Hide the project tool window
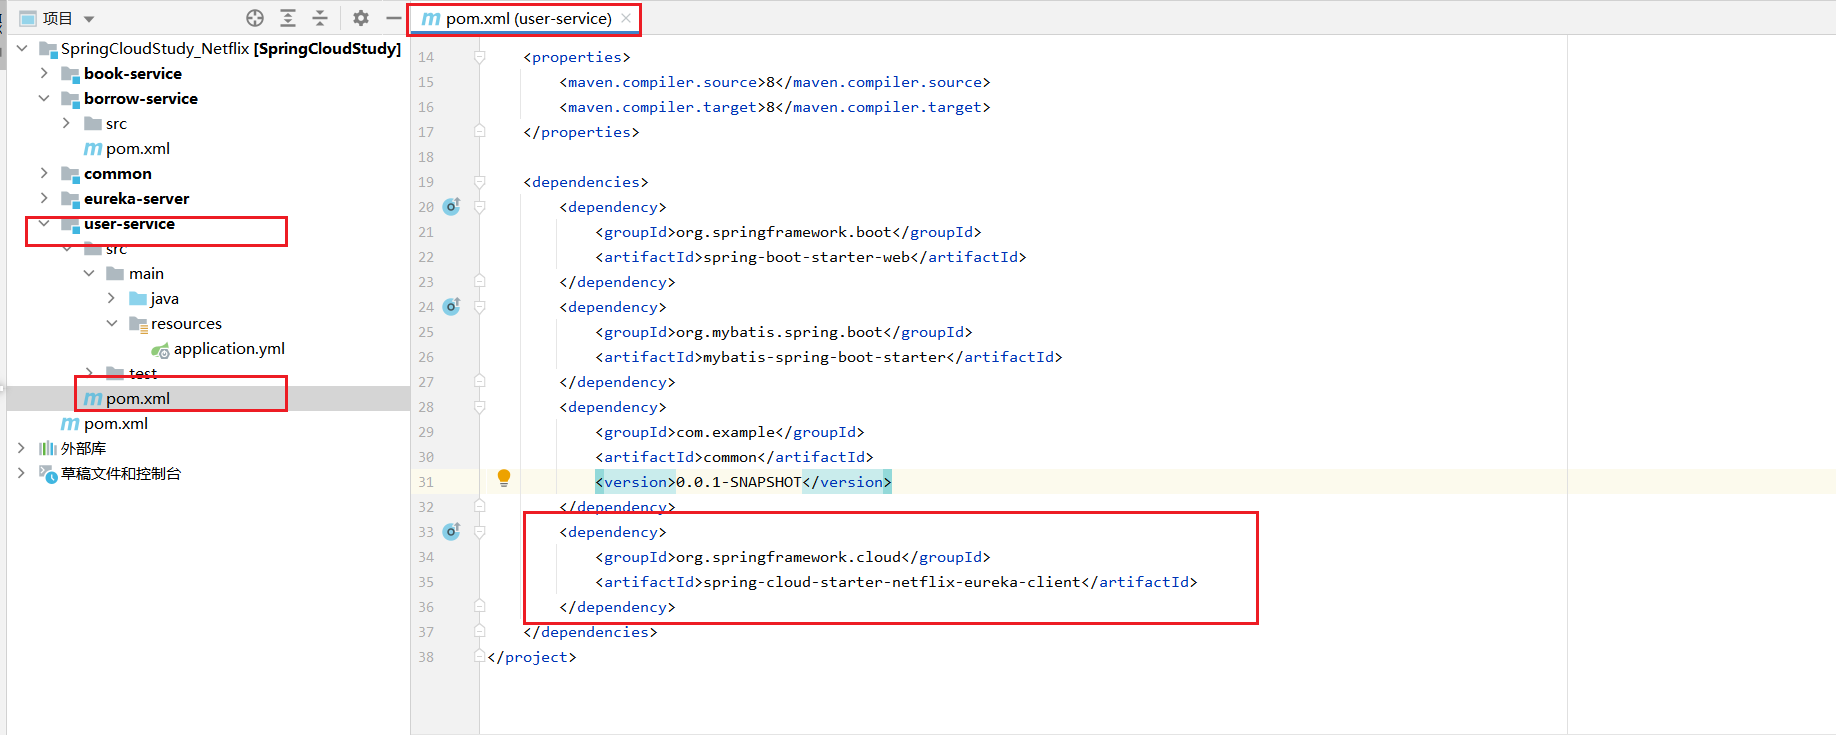The image size is (1836, 735). (x=394, y=18)
